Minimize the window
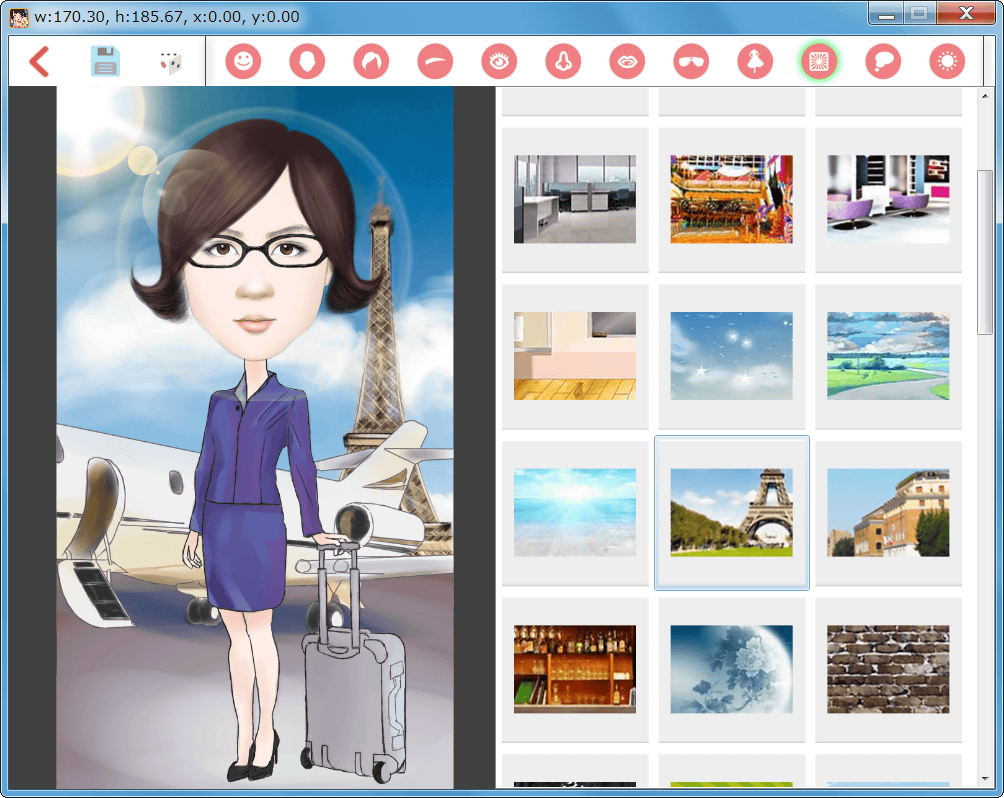Viewport: 1004px width, 798px height. [886, 13]
